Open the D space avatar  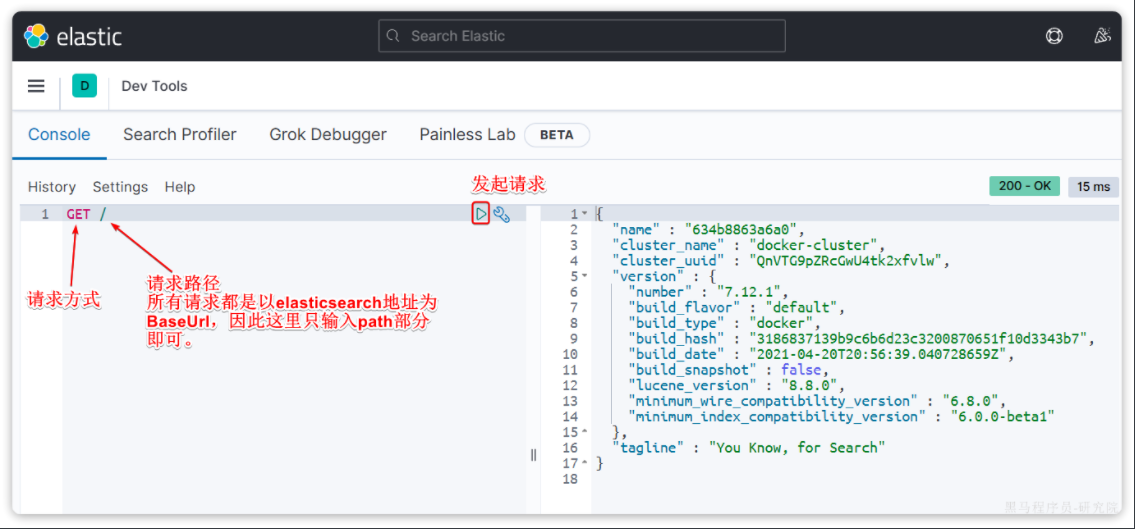click(x=85, y=86)
